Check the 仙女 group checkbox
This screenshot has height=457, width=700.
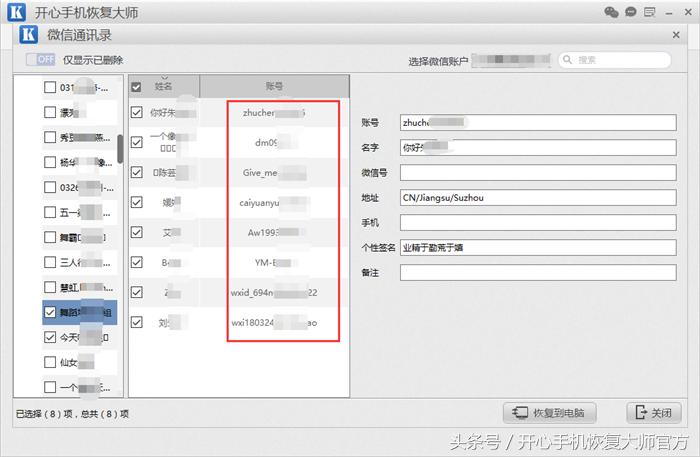(50, 362)
